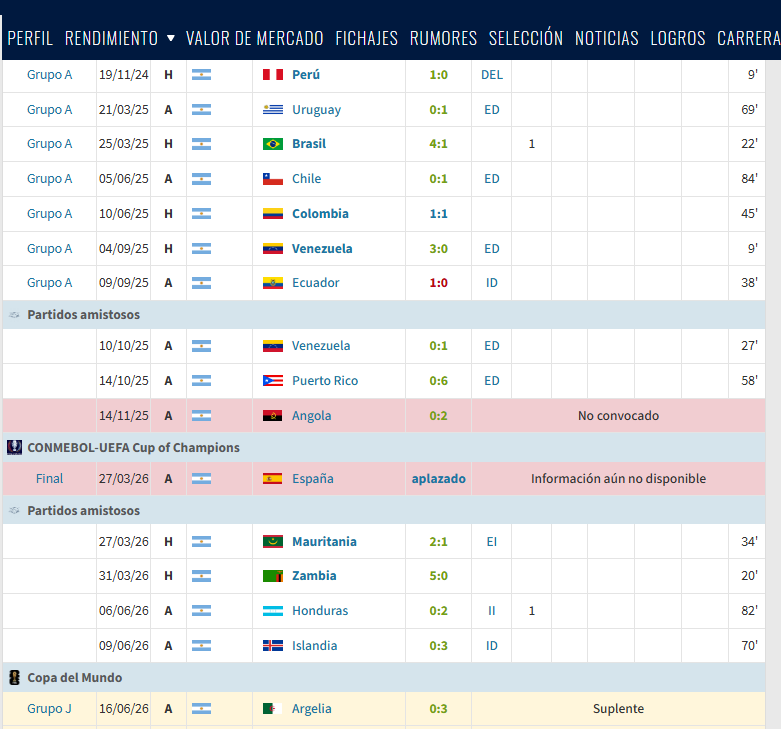Open the Honduras team link
Image resolution: width=781 pixels, height=729 pixels.
(320, 610)
